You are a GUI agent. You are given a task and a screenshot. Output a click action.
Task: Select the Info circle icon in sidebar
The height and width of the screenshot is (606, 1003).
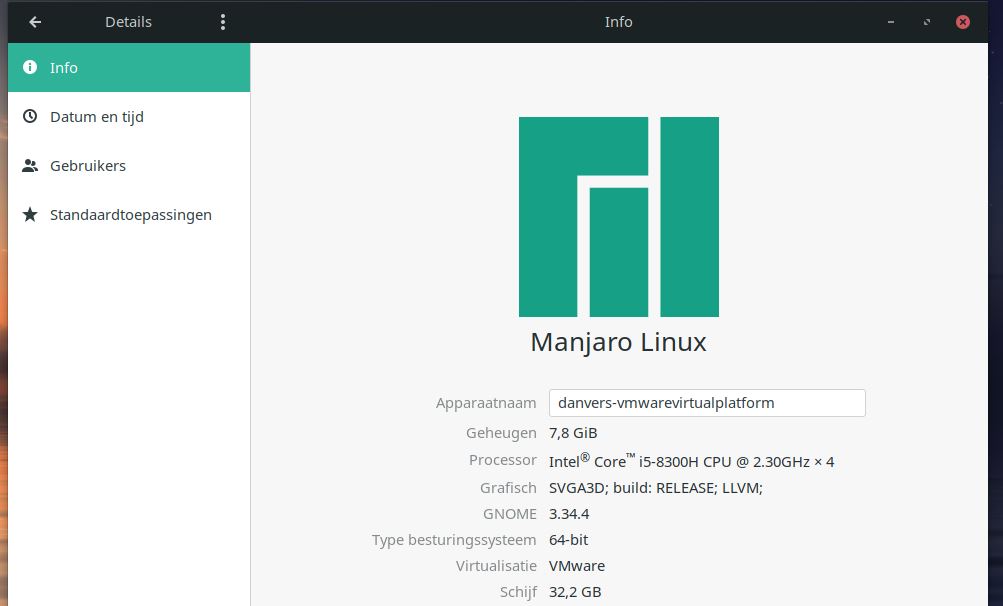pyautogui.click(x=30, y=67)
